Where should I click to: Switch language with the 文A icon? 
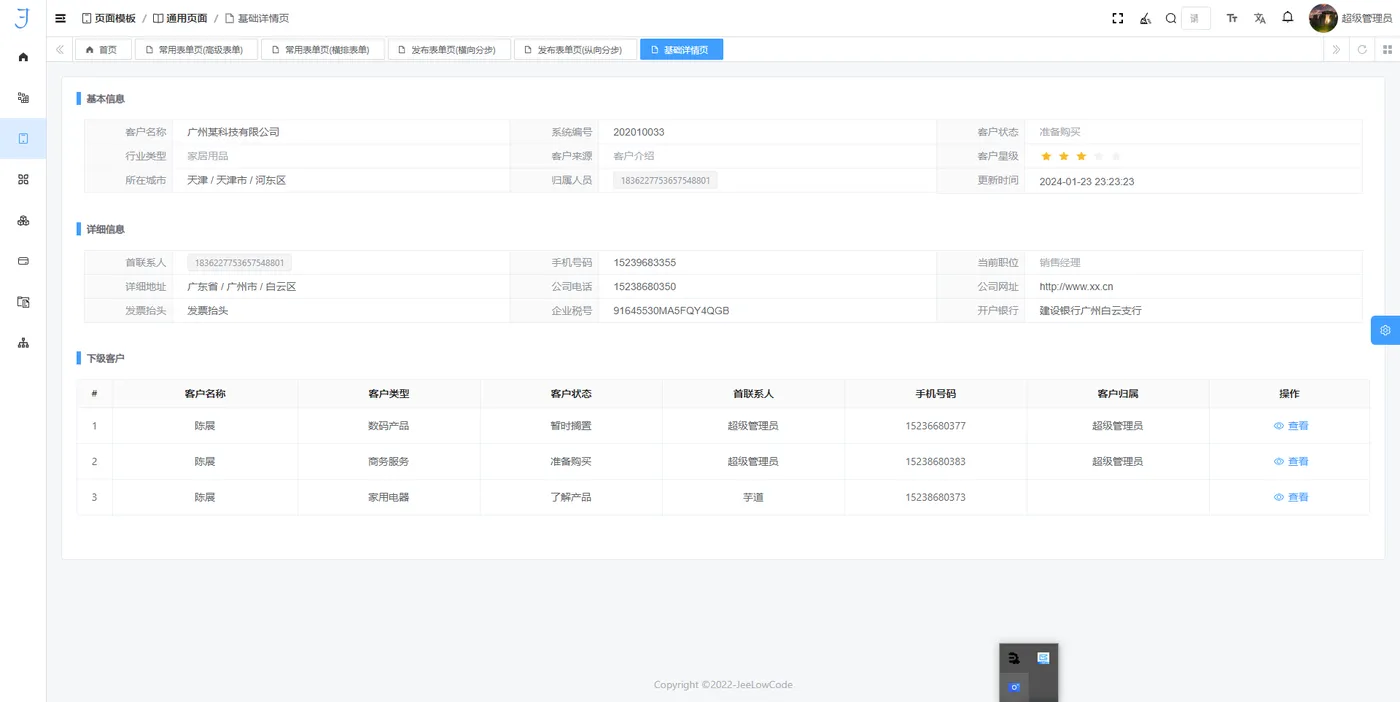(x=1260, y=17)
